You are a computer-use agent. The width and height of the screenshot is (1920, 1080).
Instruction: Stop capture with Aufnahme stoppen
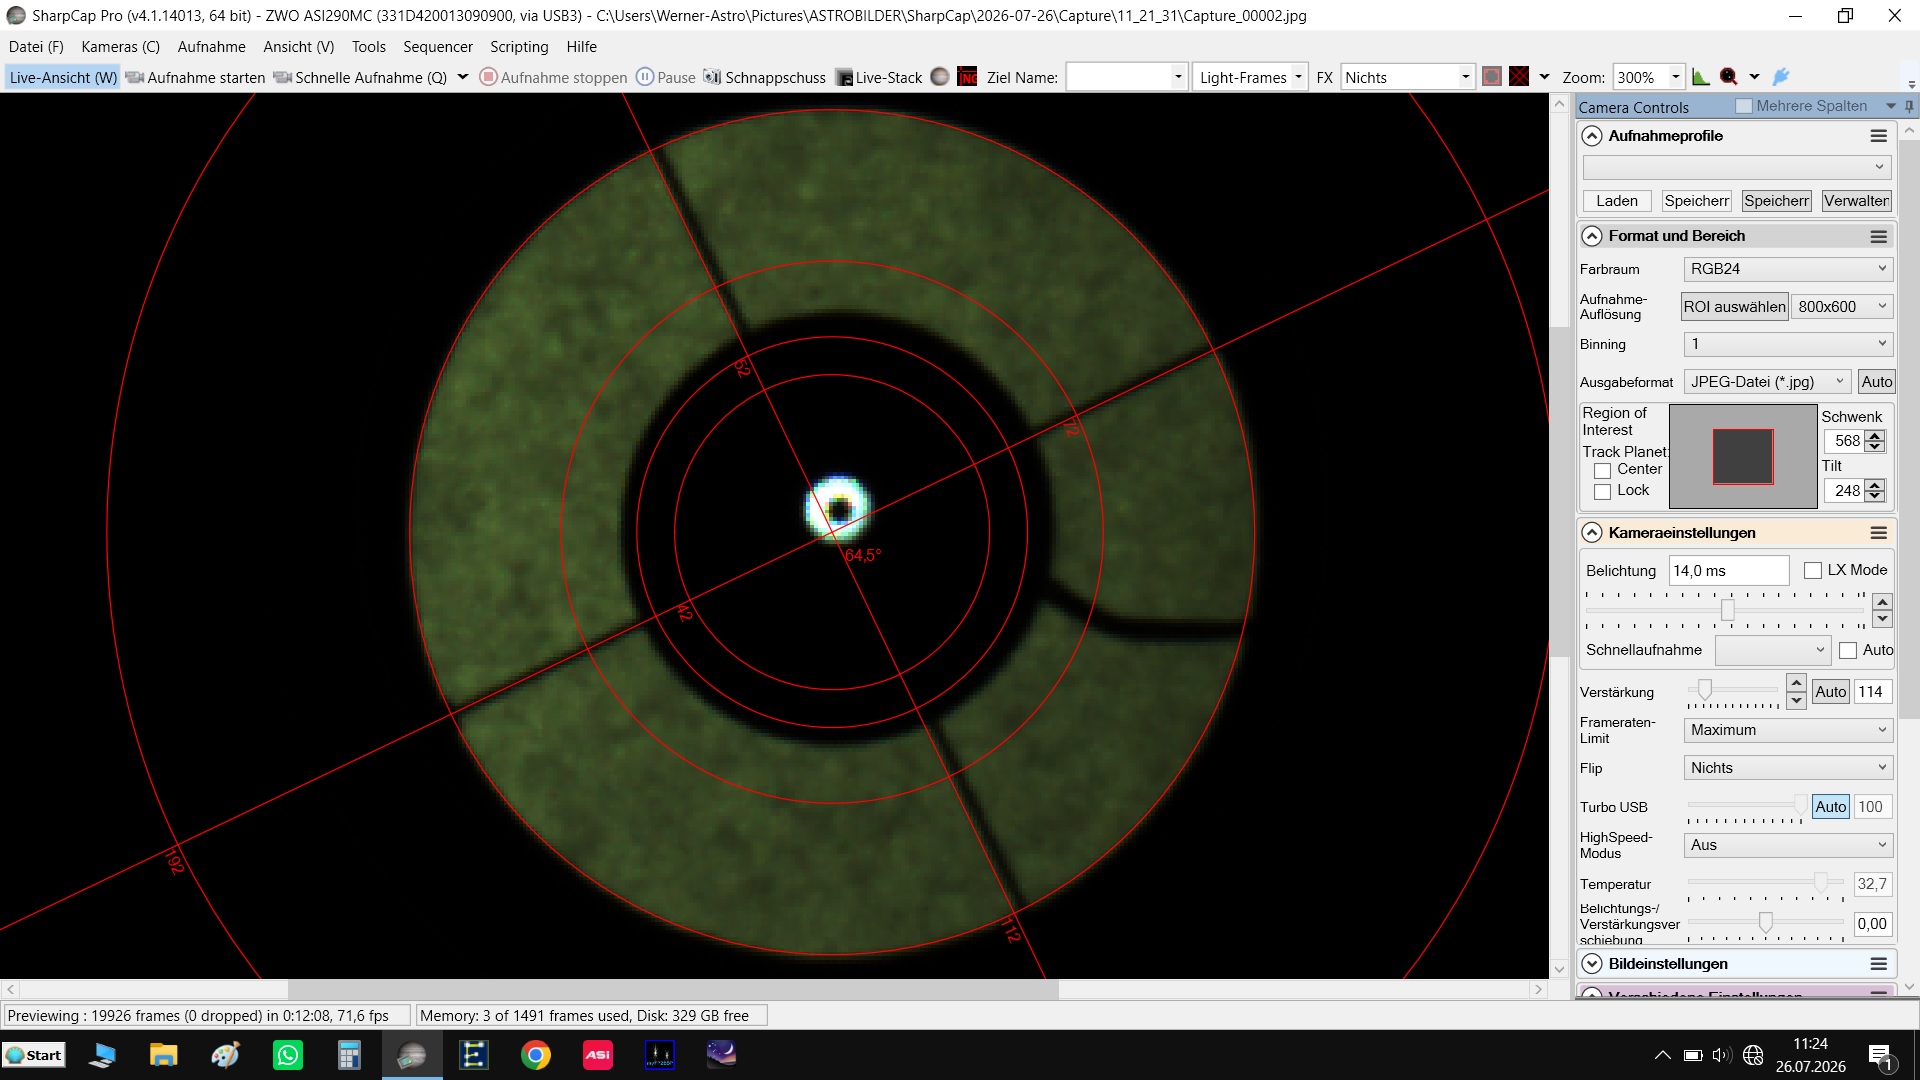coord(553,77)
